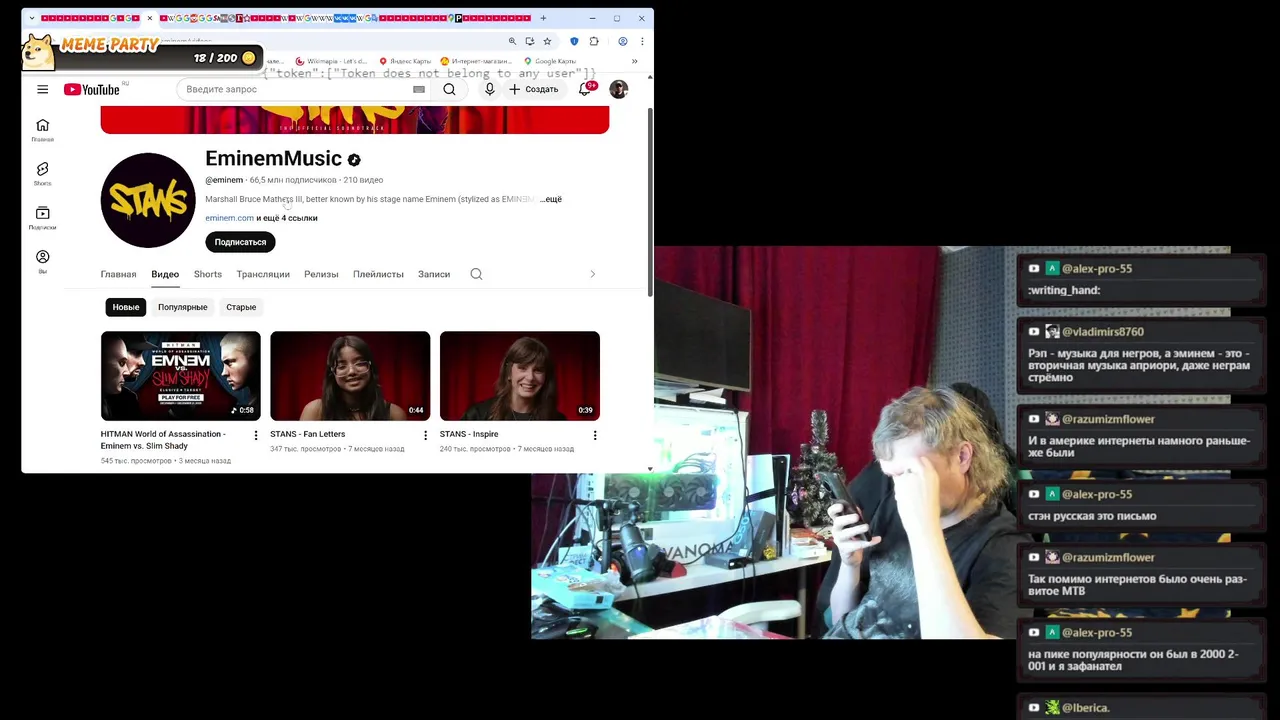1280x720 pixels.
Task: Open the STANS - Fan Letters thumbnail
Action: (350, 375)
